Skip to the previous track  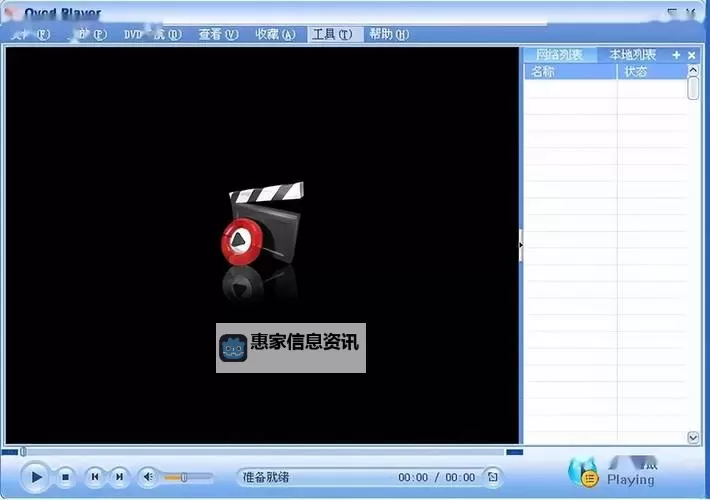point(95,476)
